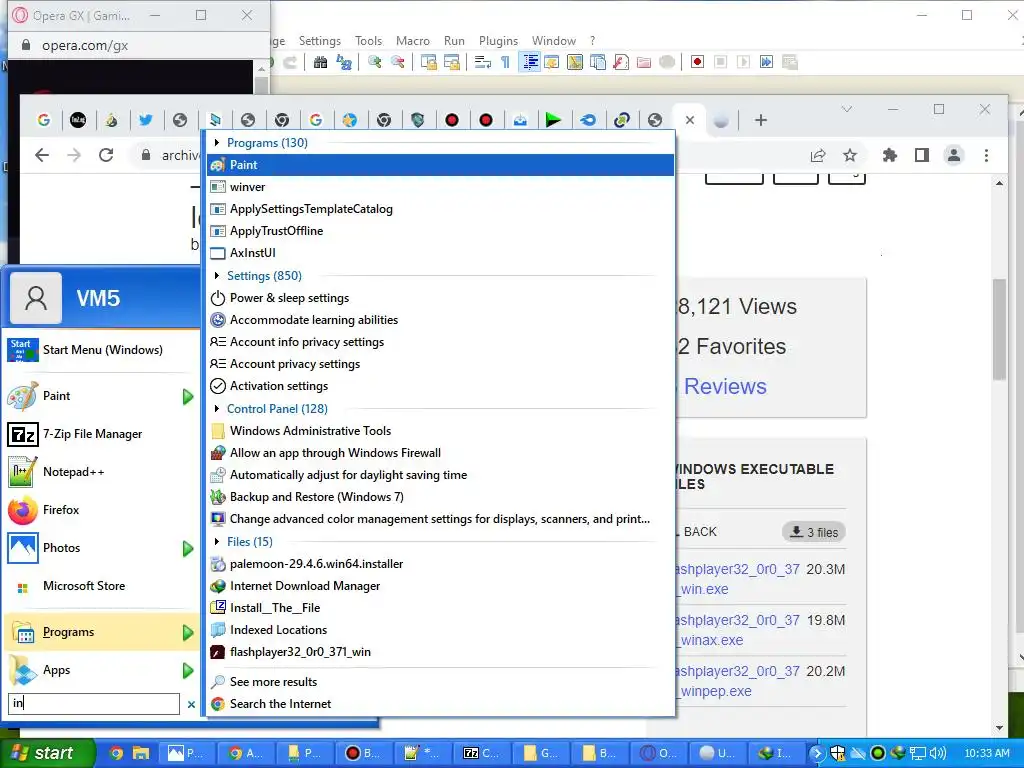This screenshot has height=768, width=1024.
Task: Click the Reviews link on archive page
Action: click(x=724, y=386)
